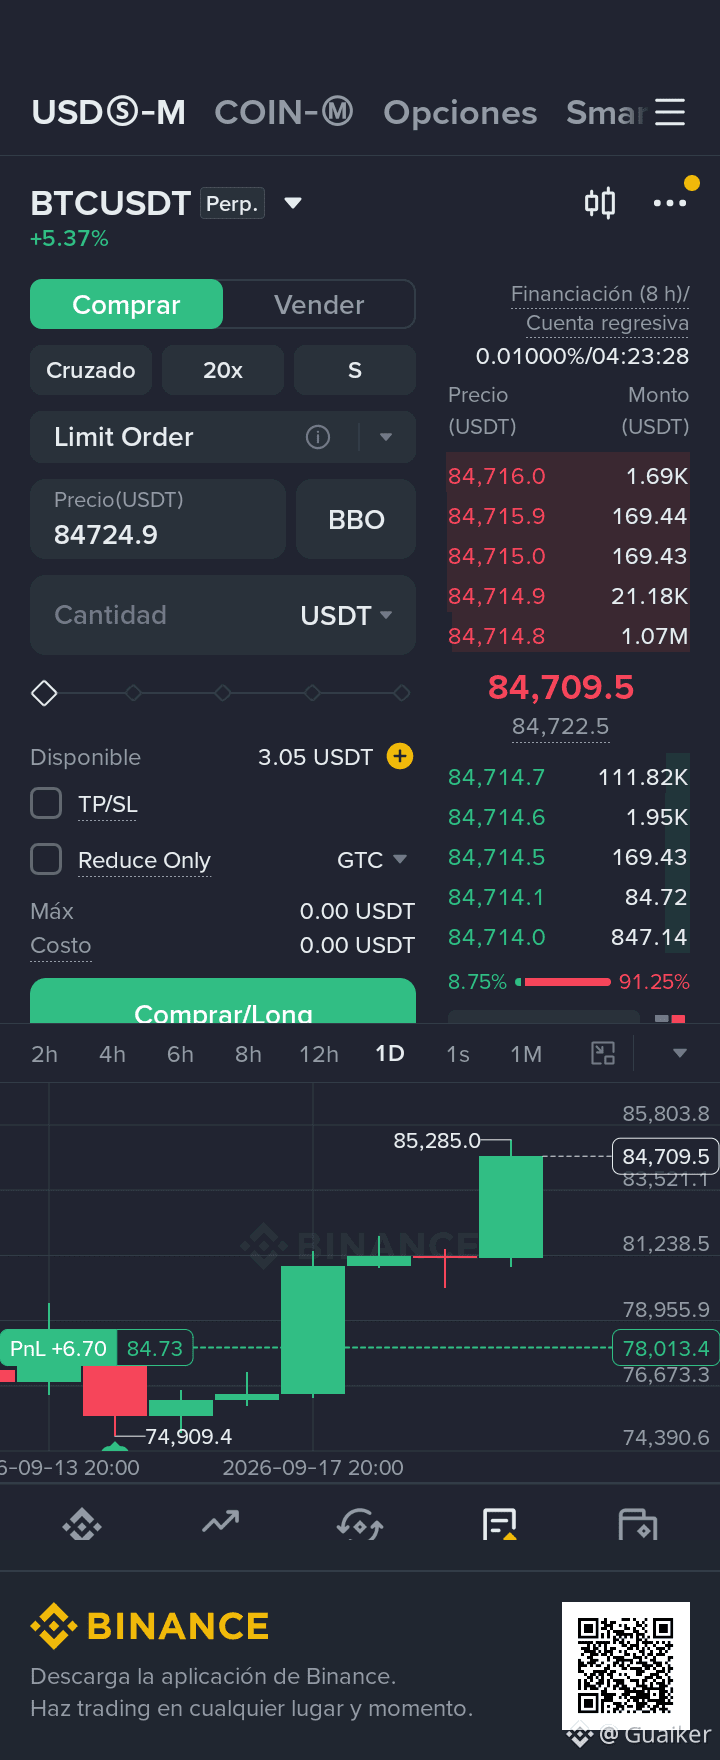Open chart layout indicator icon

[x=603, y=1053]
